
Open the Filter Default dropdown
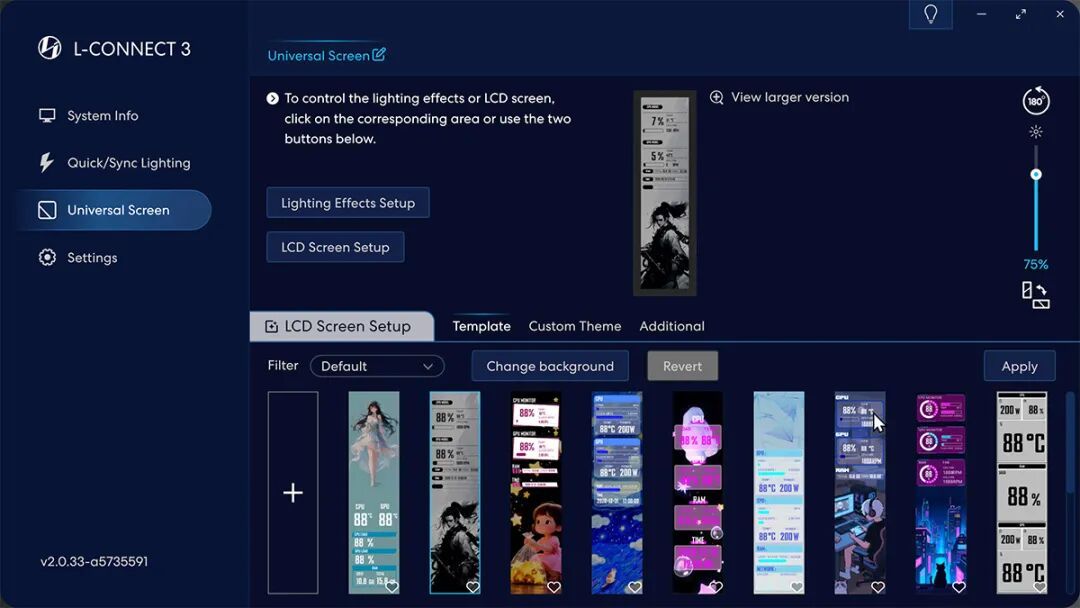pos(377,366)
